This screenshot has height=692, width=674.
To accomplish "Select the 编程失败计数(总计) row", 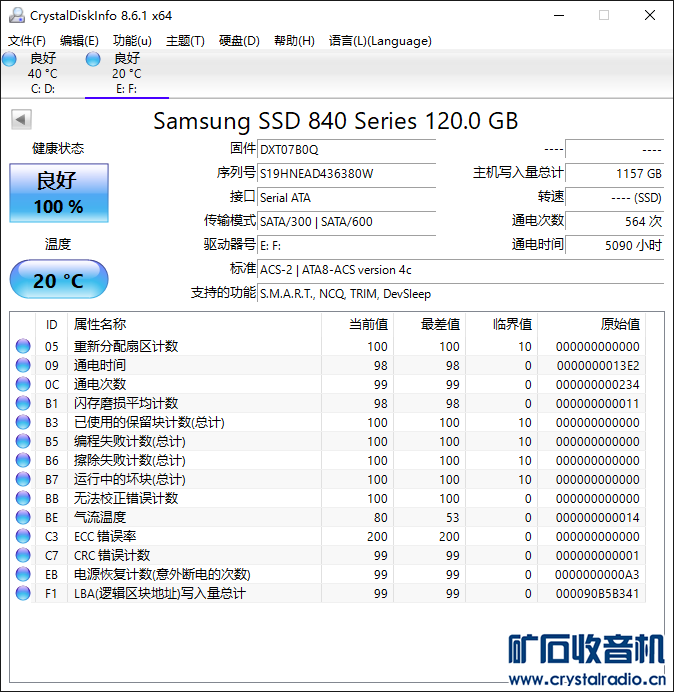I will [328, 441].
